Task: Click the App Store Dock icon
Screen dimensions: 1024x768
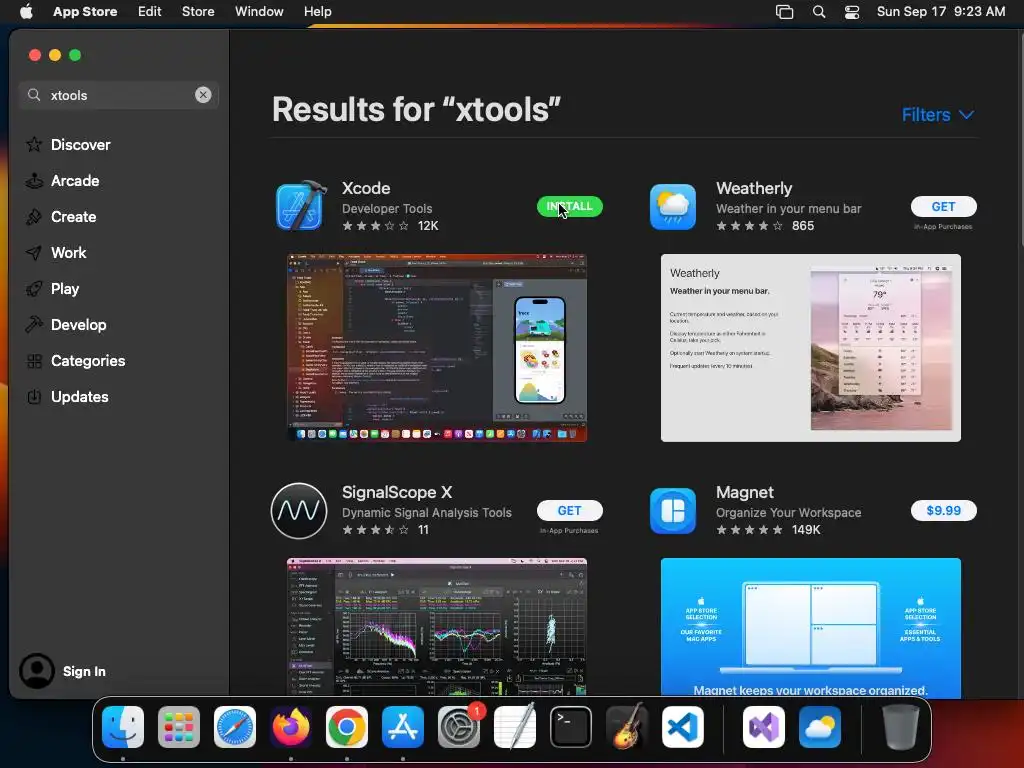Action: 403,727
